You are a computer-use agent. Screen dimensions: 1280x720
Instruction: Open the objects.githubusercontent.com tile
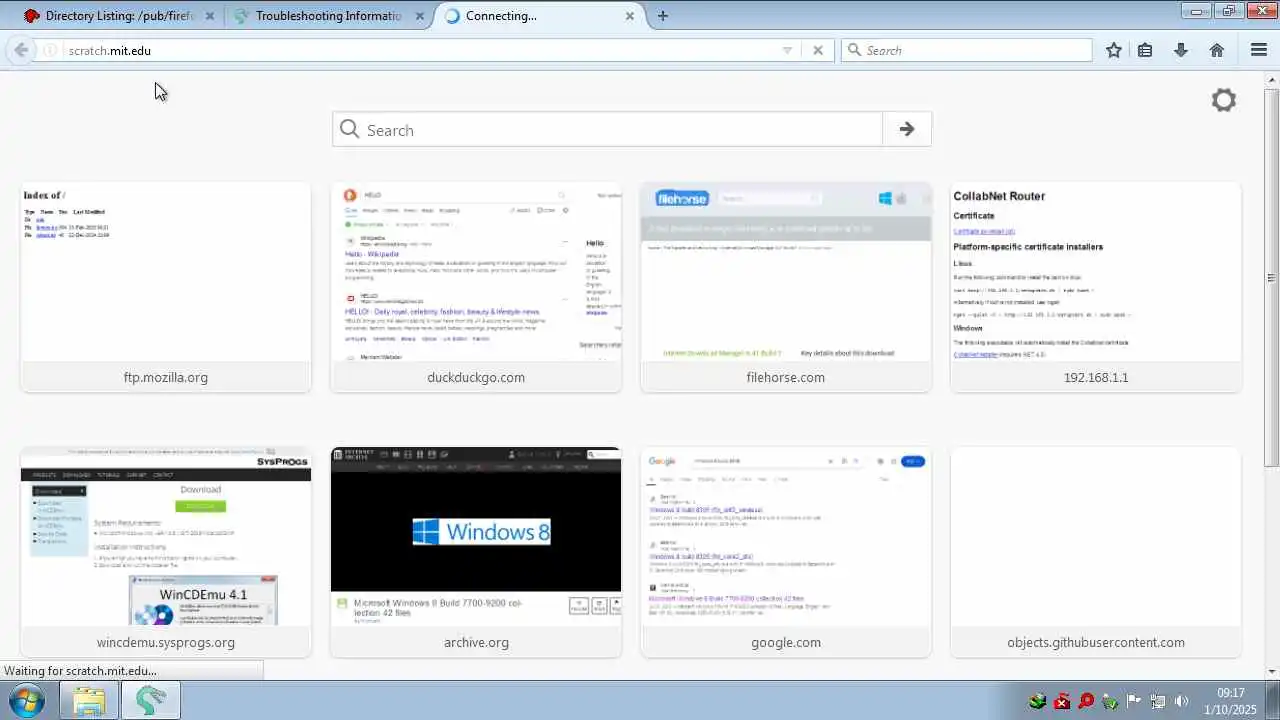click(1096, 552)
